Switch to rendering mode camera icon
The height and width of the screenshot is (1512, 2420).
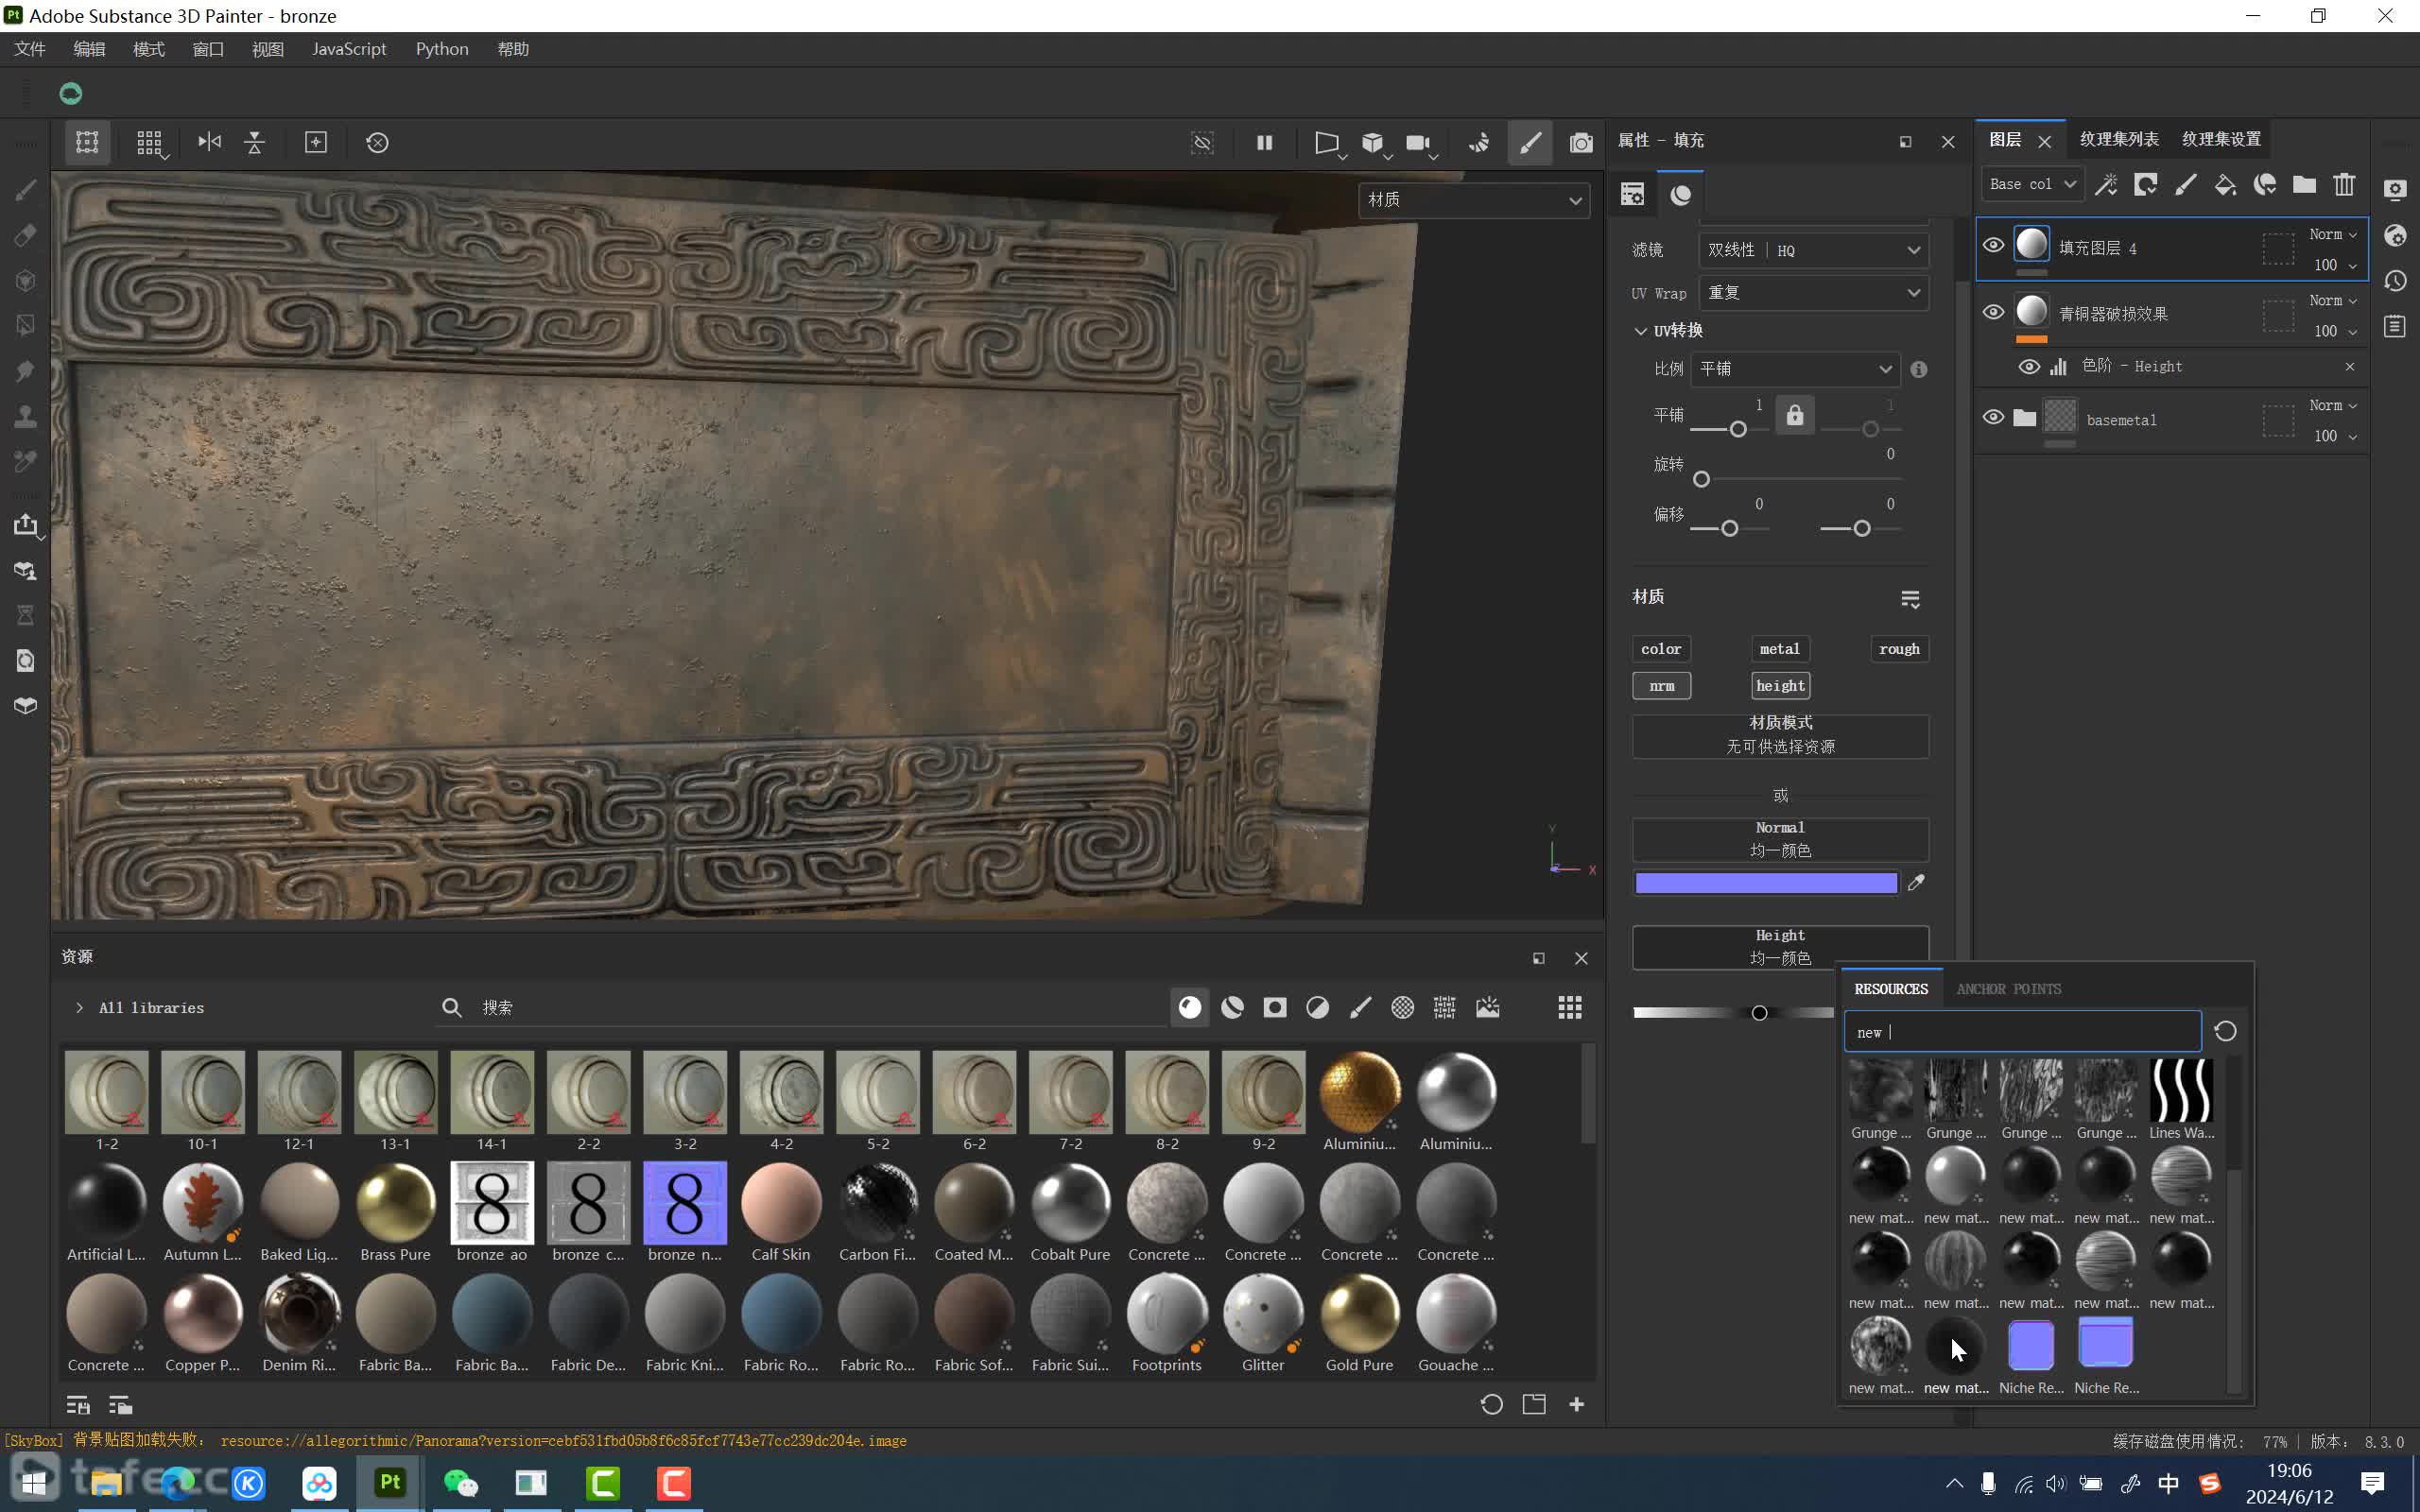(1580, 142)
